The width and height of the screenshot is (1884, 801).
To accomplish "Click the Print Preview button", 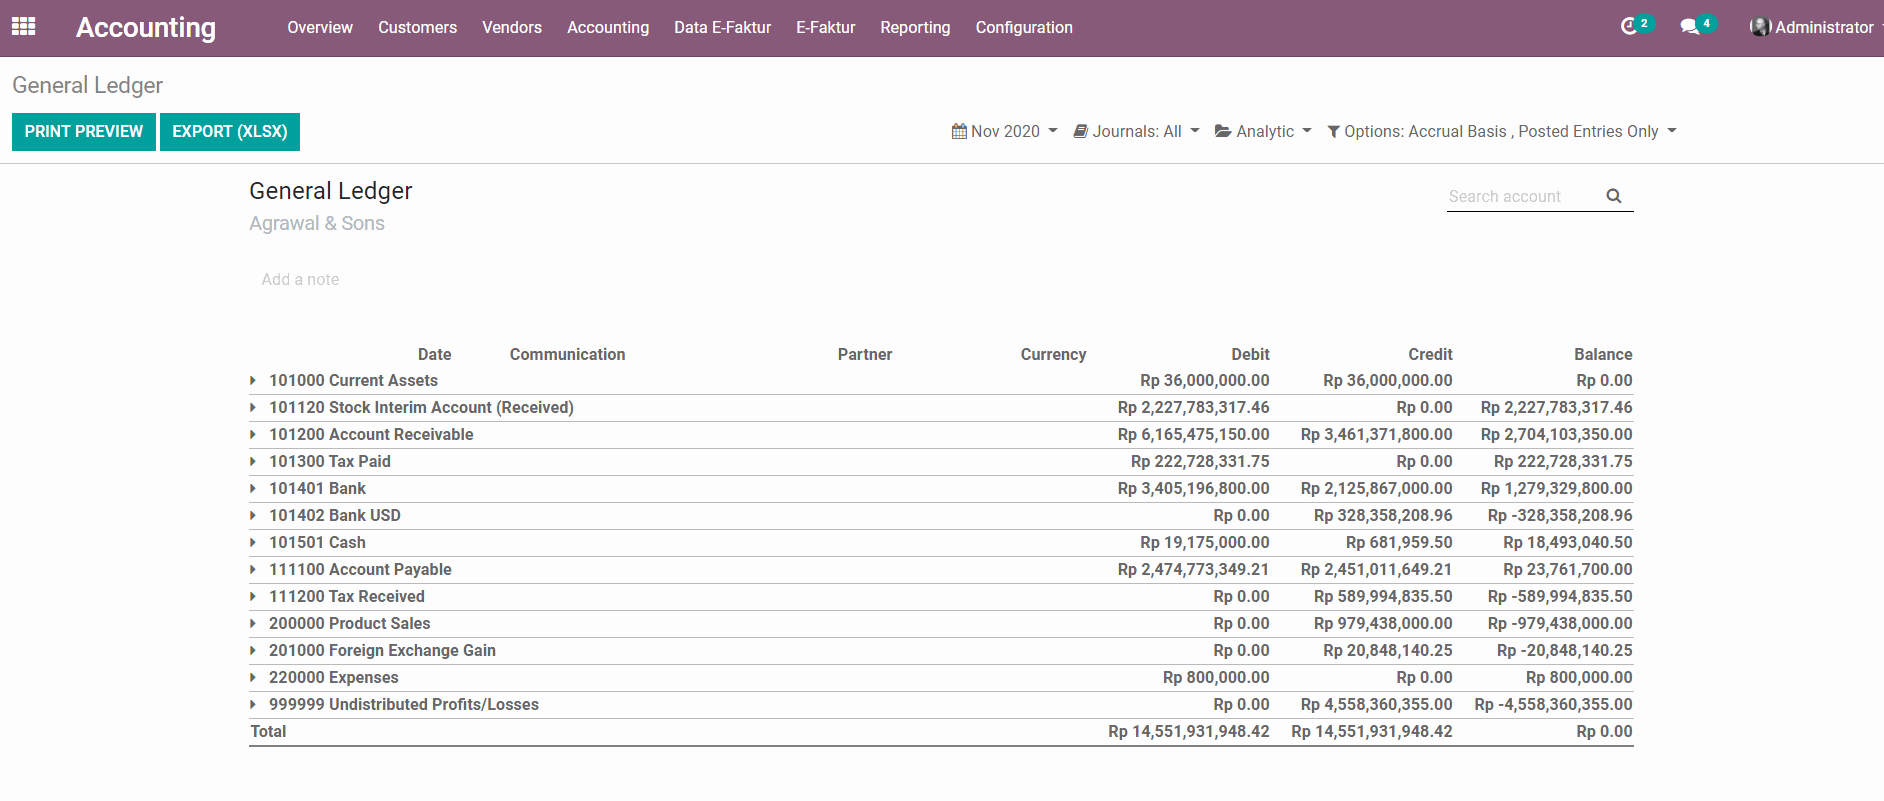I will click(84, 131).
